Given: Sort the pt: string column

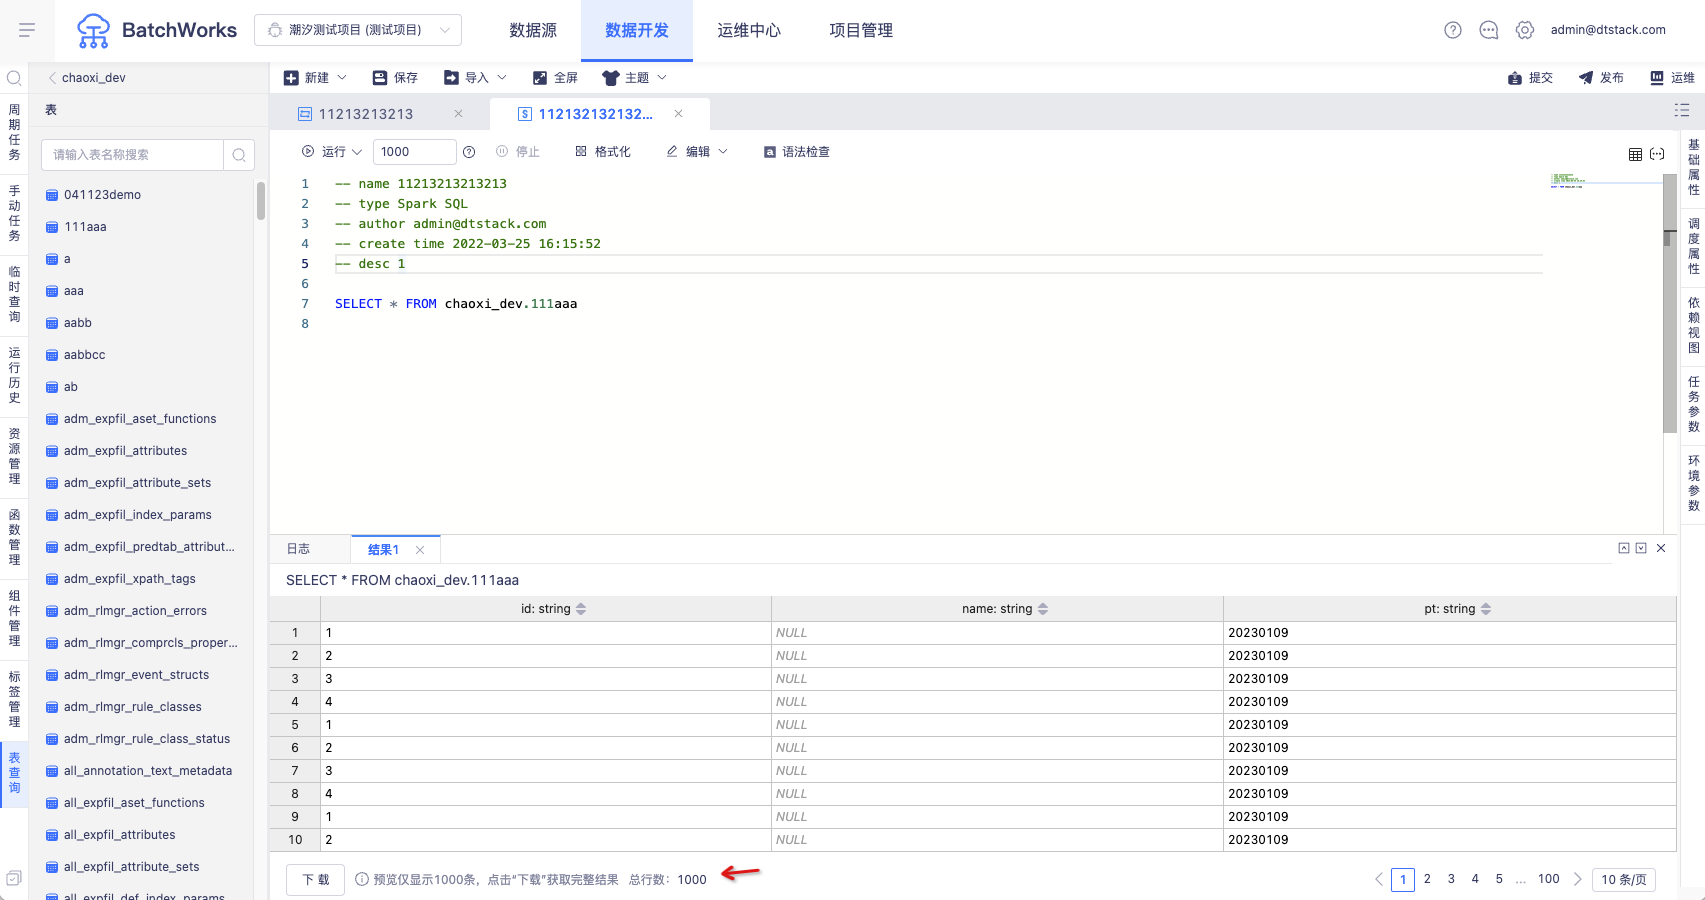Looking at the screenshot, I should [1486, 609].
